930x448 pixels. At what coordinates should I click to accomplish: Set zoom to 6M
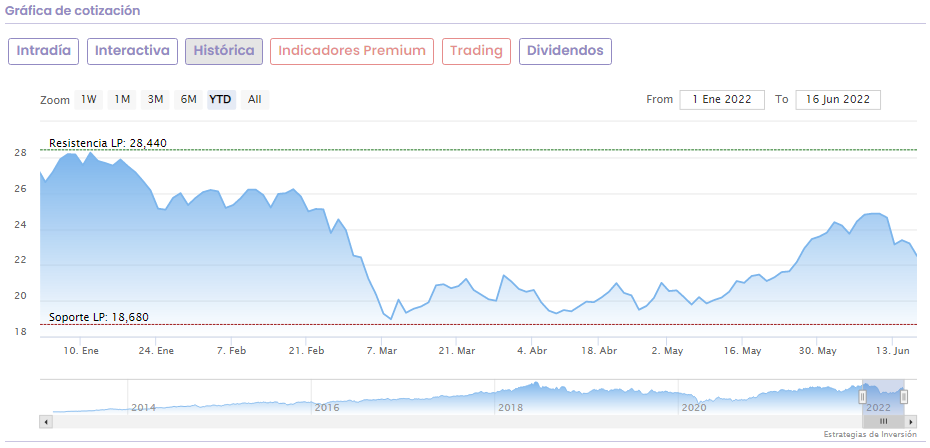[x=189, y=100]
